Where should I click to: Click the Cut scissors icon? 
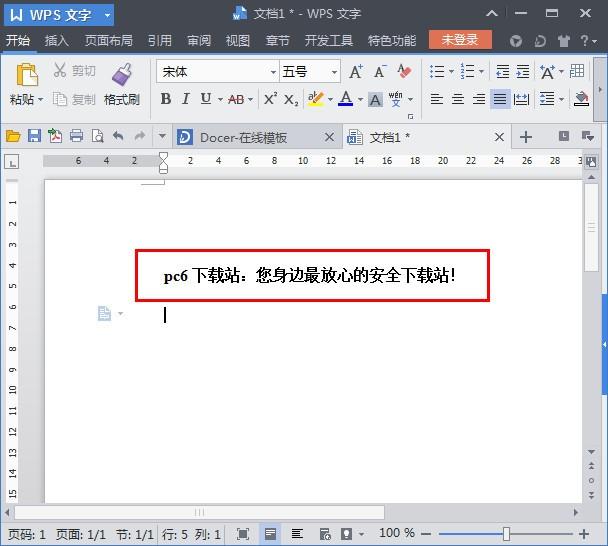coord(60,70)
